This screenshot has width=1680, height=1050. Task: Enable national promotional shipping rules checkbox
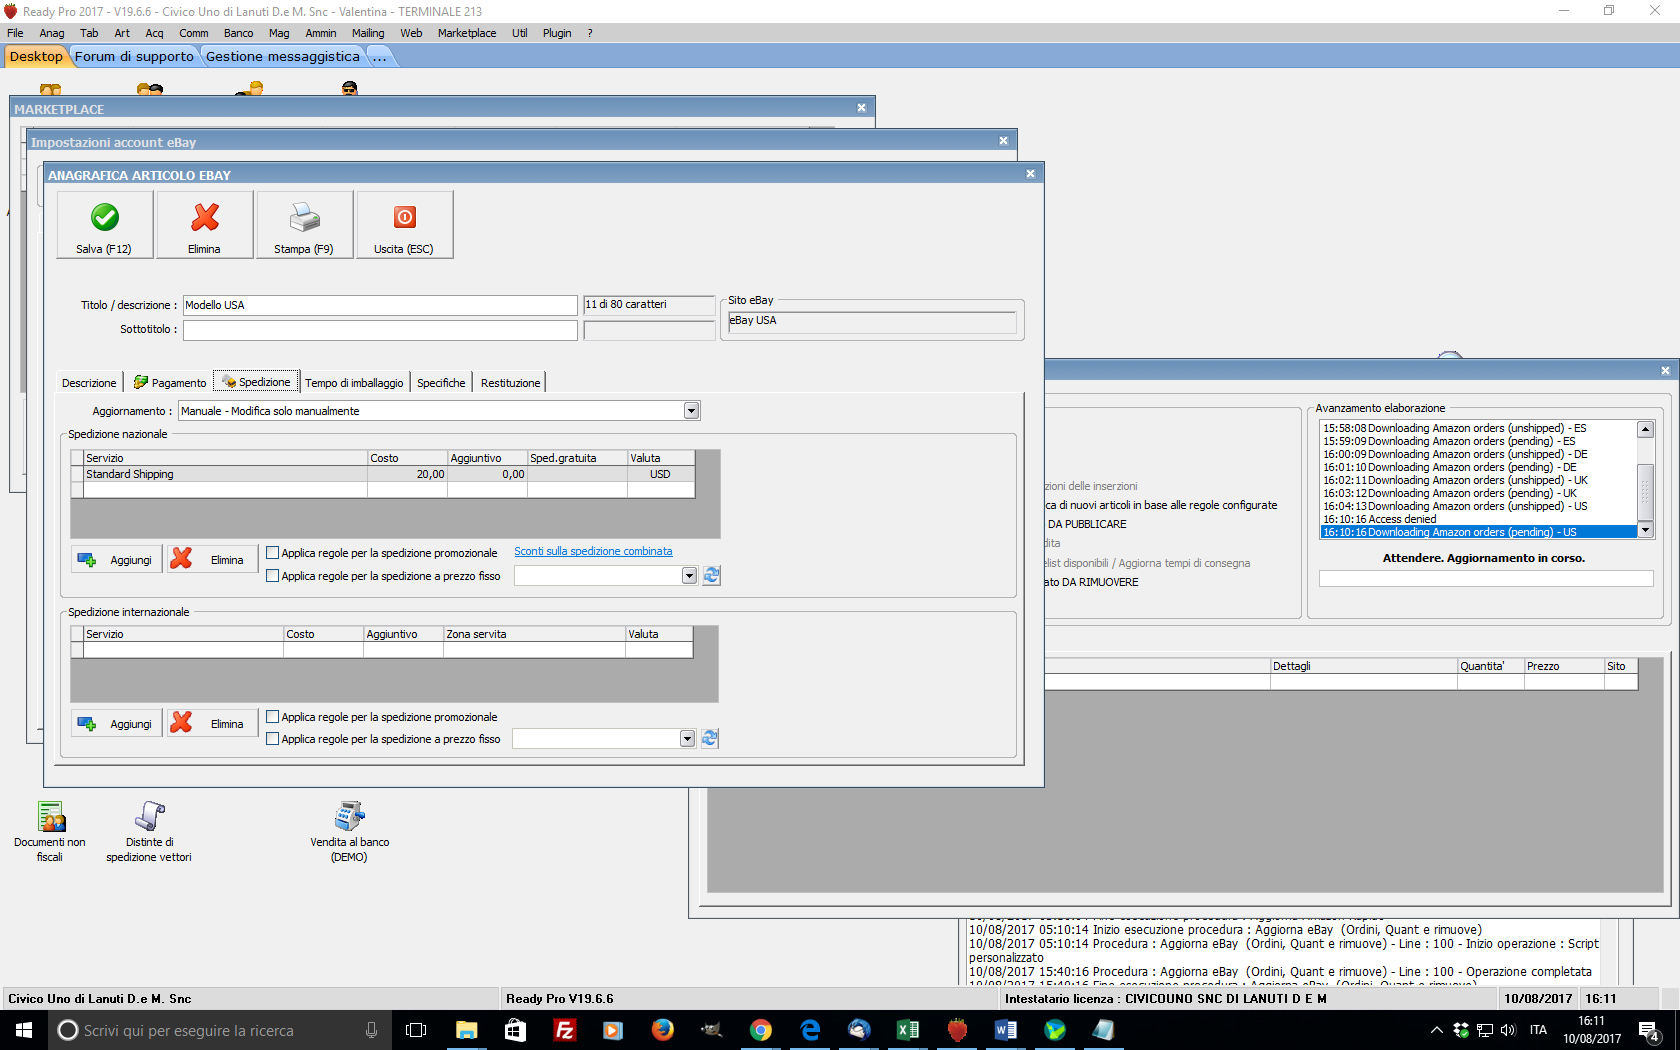[272, 553]
